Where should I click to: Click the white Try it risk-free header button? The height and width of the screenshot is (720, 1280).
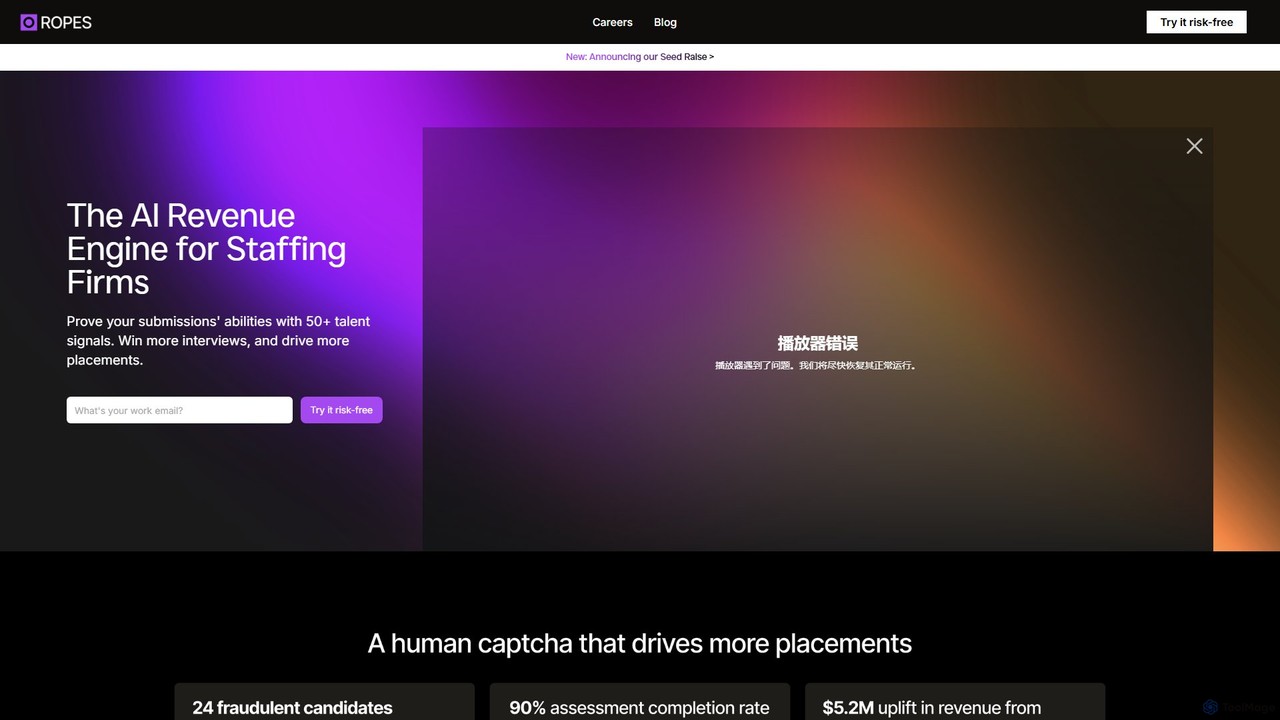1196,22
